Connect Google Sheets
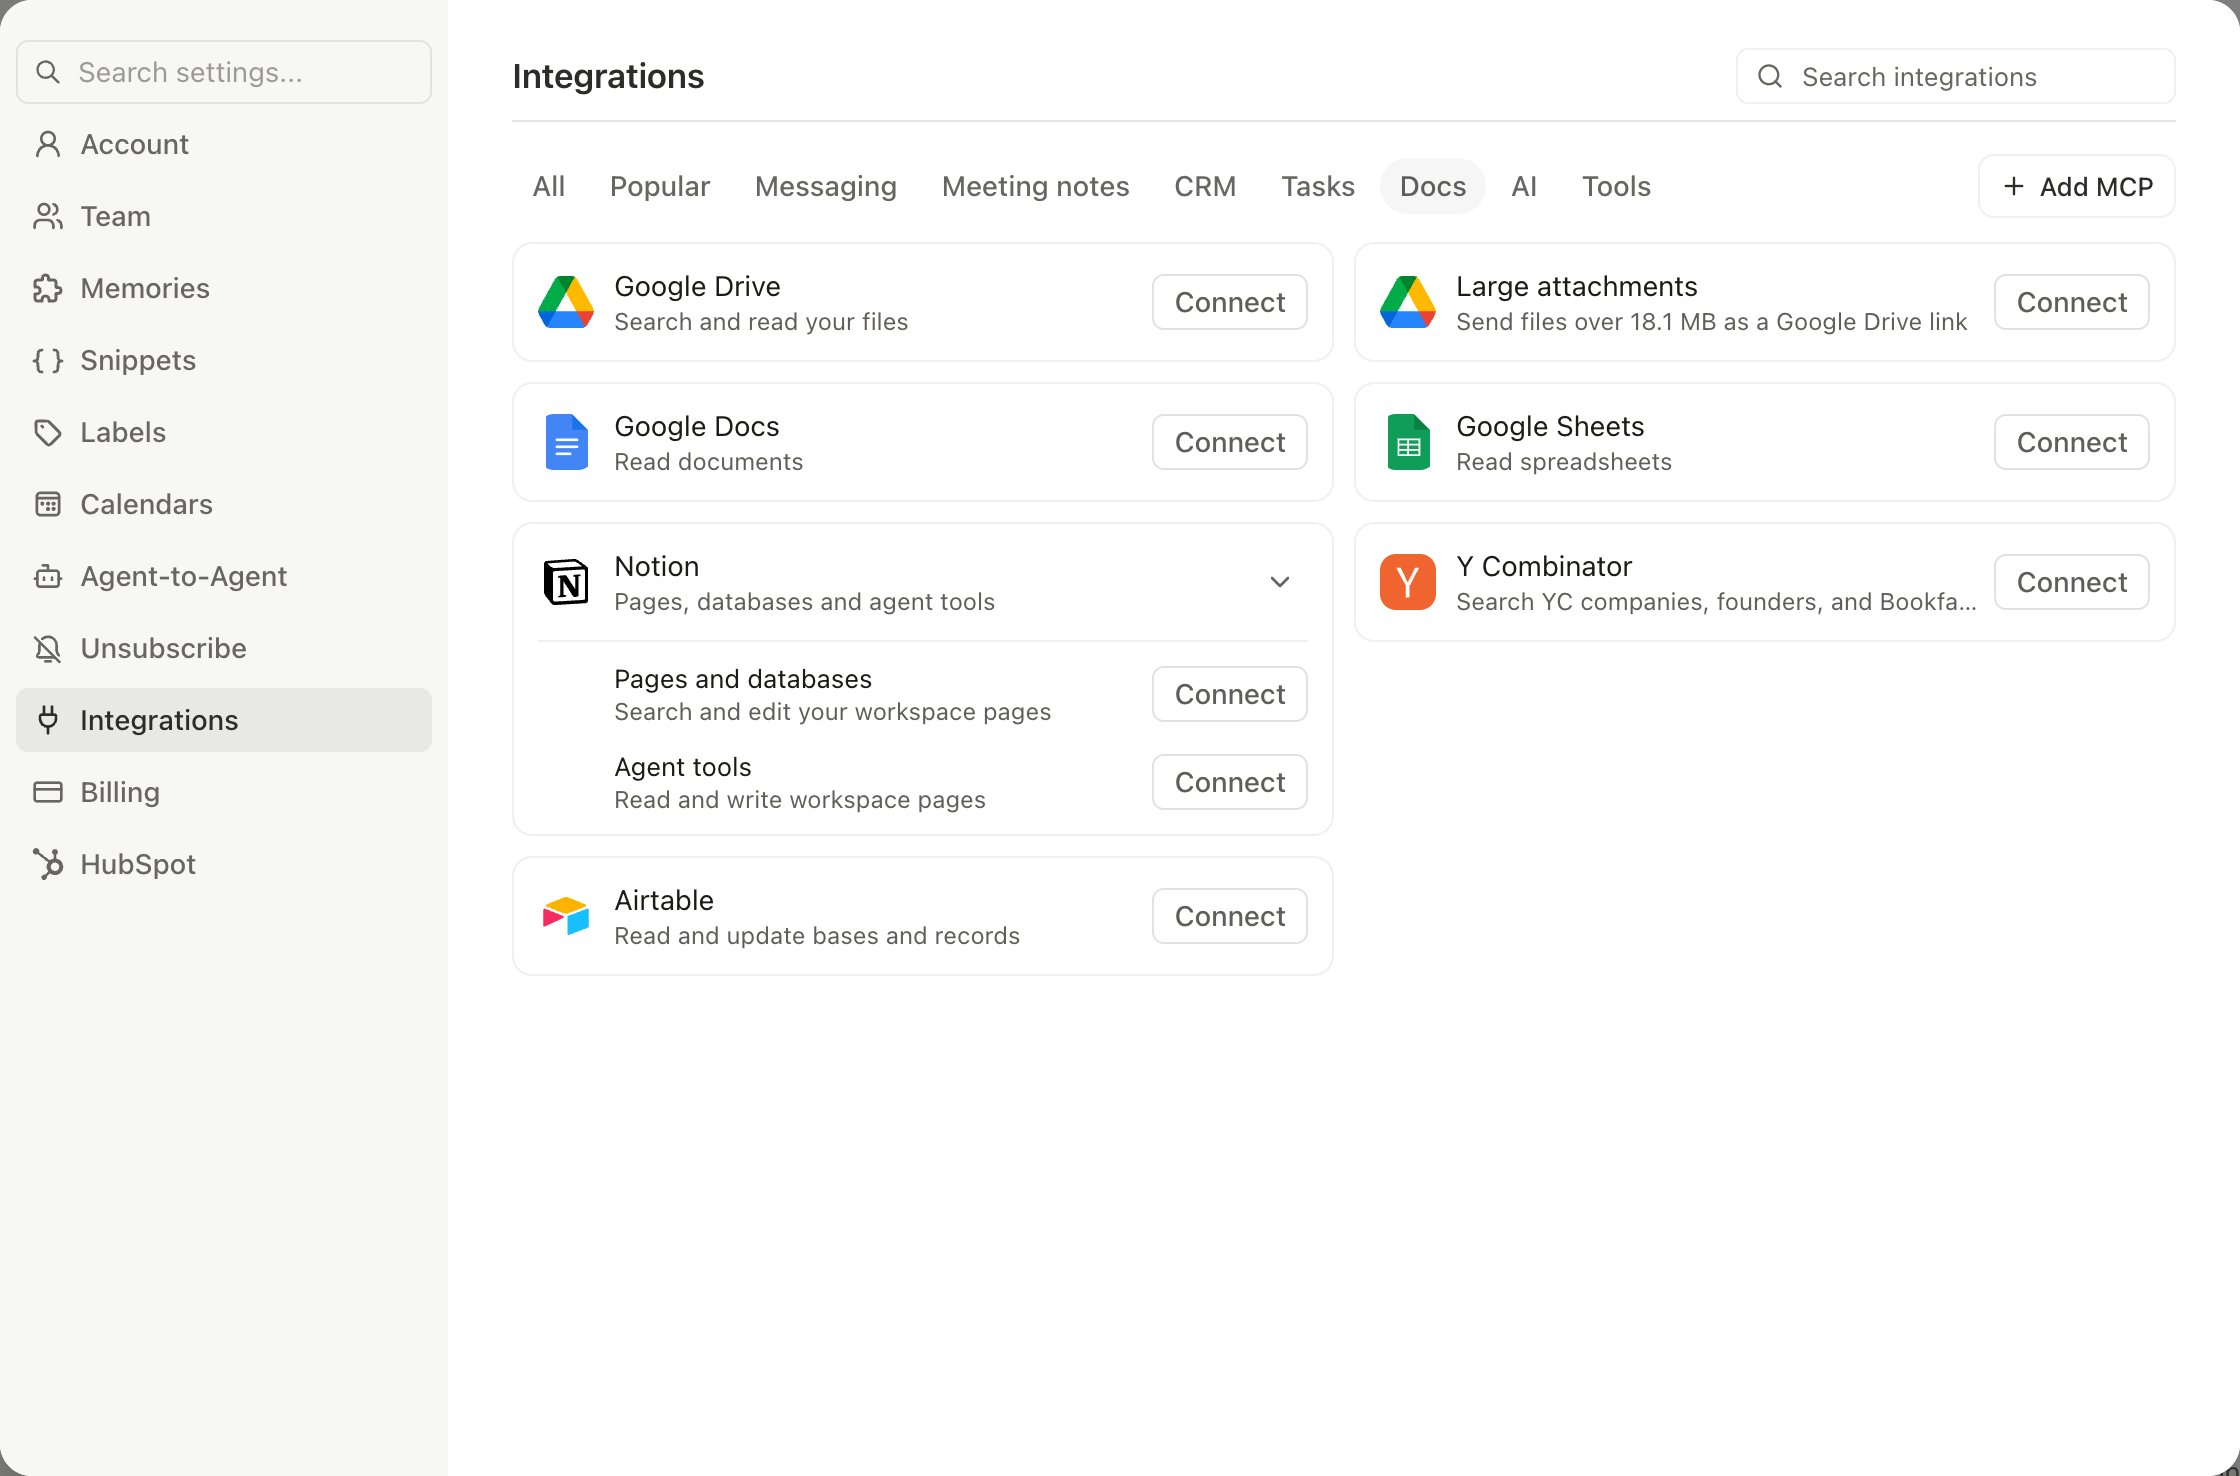The width and height of the screenshot is (2240, 1476). [x=2072, y=442]
